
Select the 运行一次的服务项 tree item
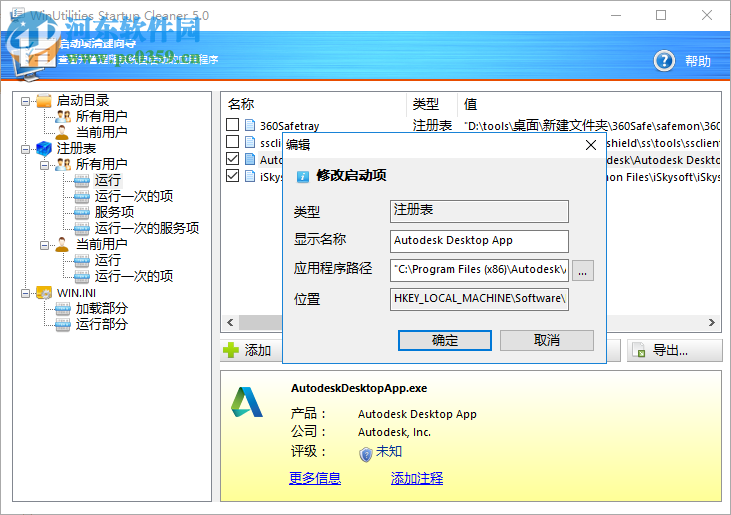[x=147, y=228]
